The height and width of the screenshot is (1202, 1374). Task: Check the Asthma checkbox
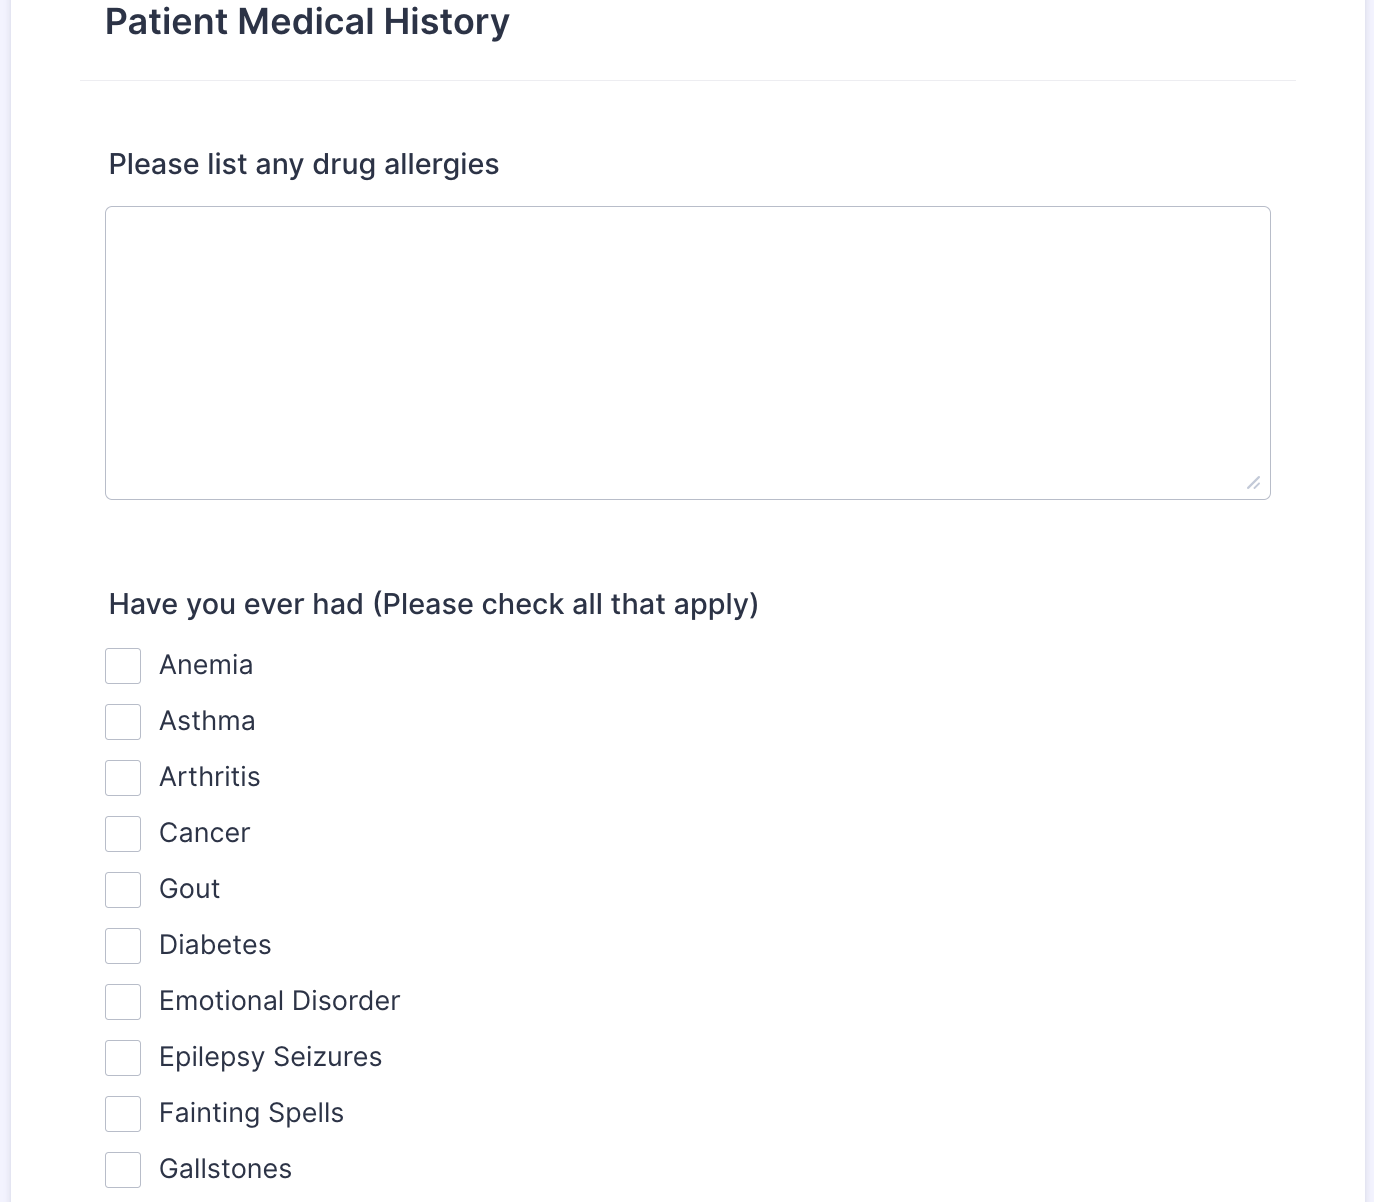point(123,722)
